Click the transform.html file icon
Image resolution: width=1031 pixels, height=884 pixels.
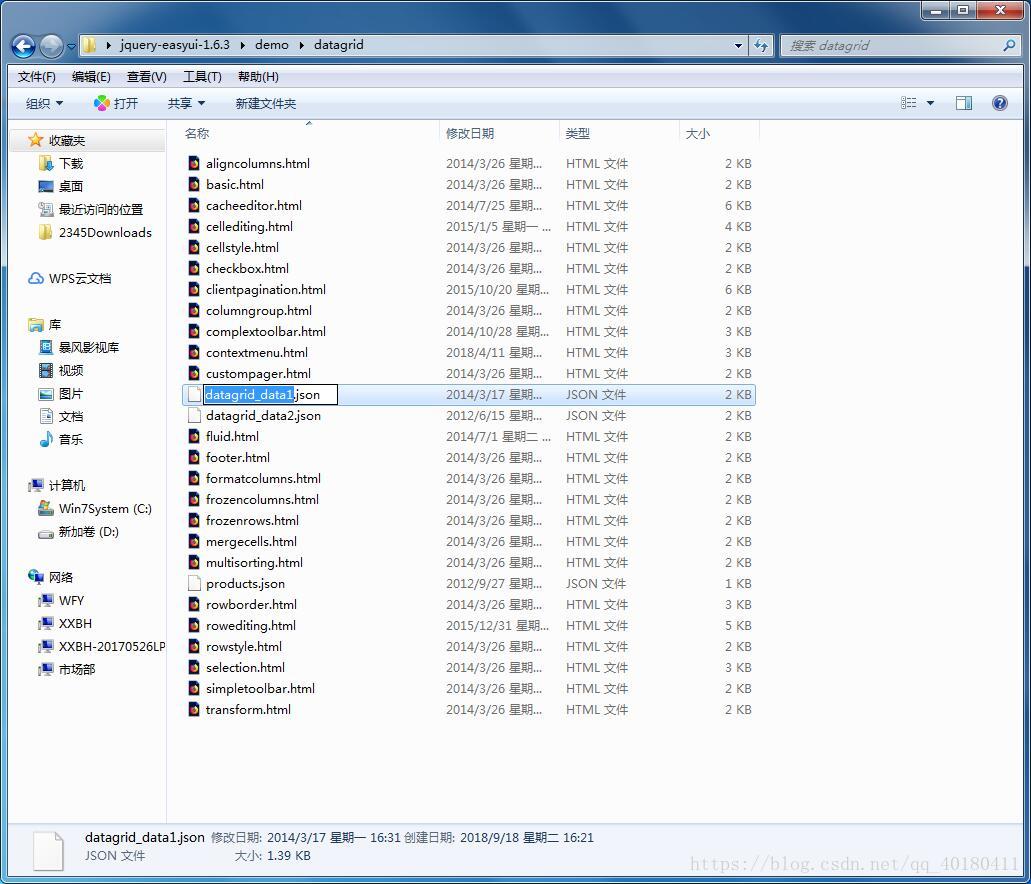point(194,709)
